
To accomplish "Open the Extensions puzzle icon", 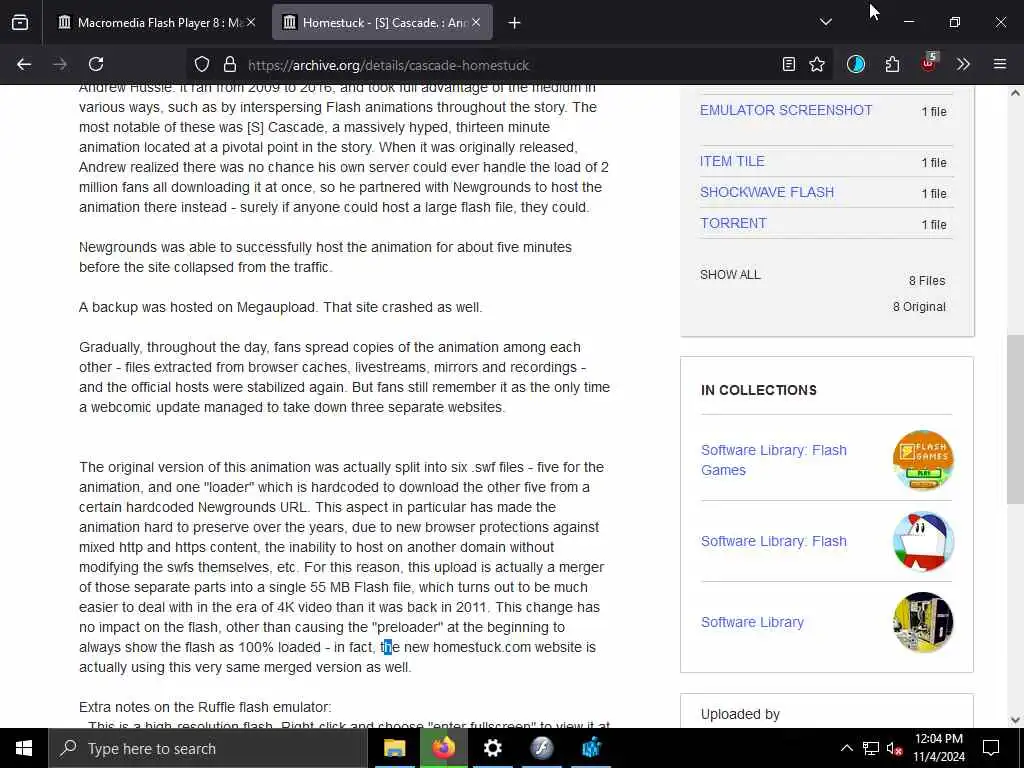I will tap(892, 64).
